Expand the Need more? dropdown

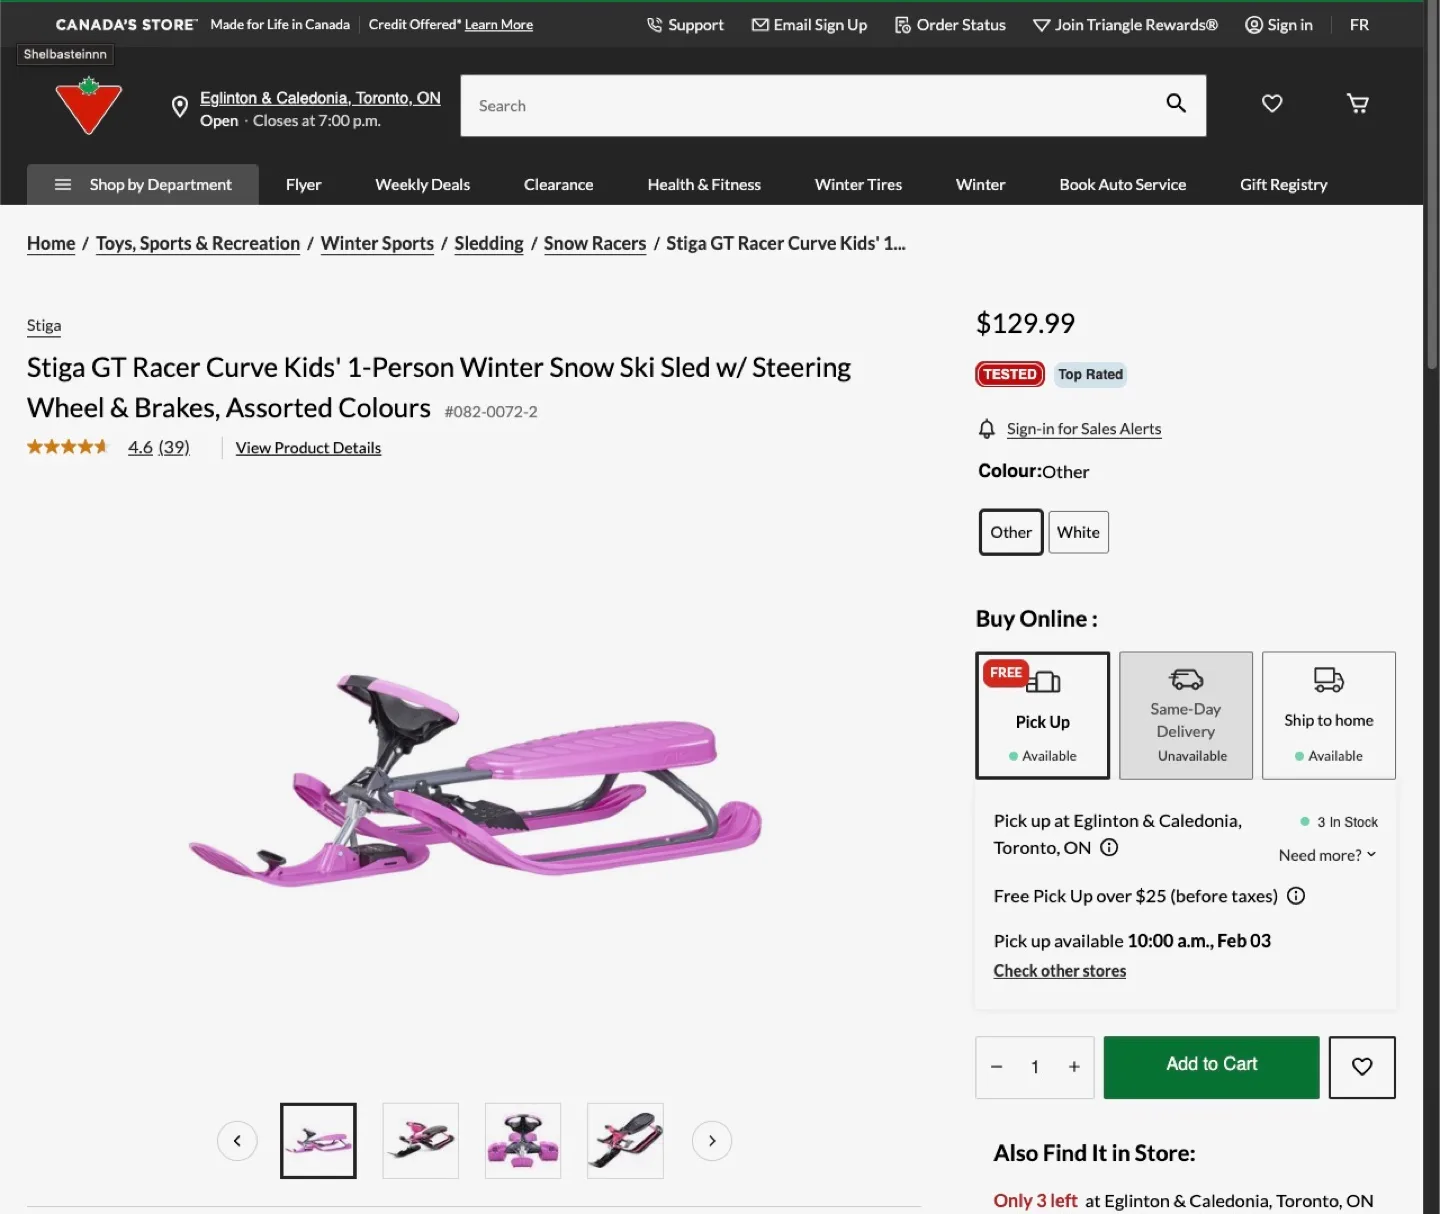pos(1327,855)
